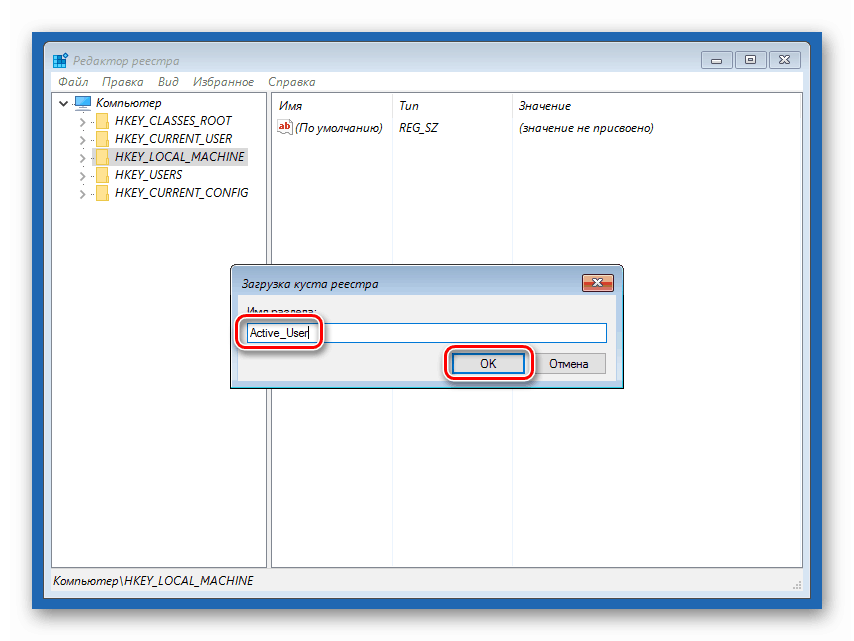854x641 pixels.
Task: Select the HKEY_CURRENT_USER tree item
Action: (x=173, y=138)
